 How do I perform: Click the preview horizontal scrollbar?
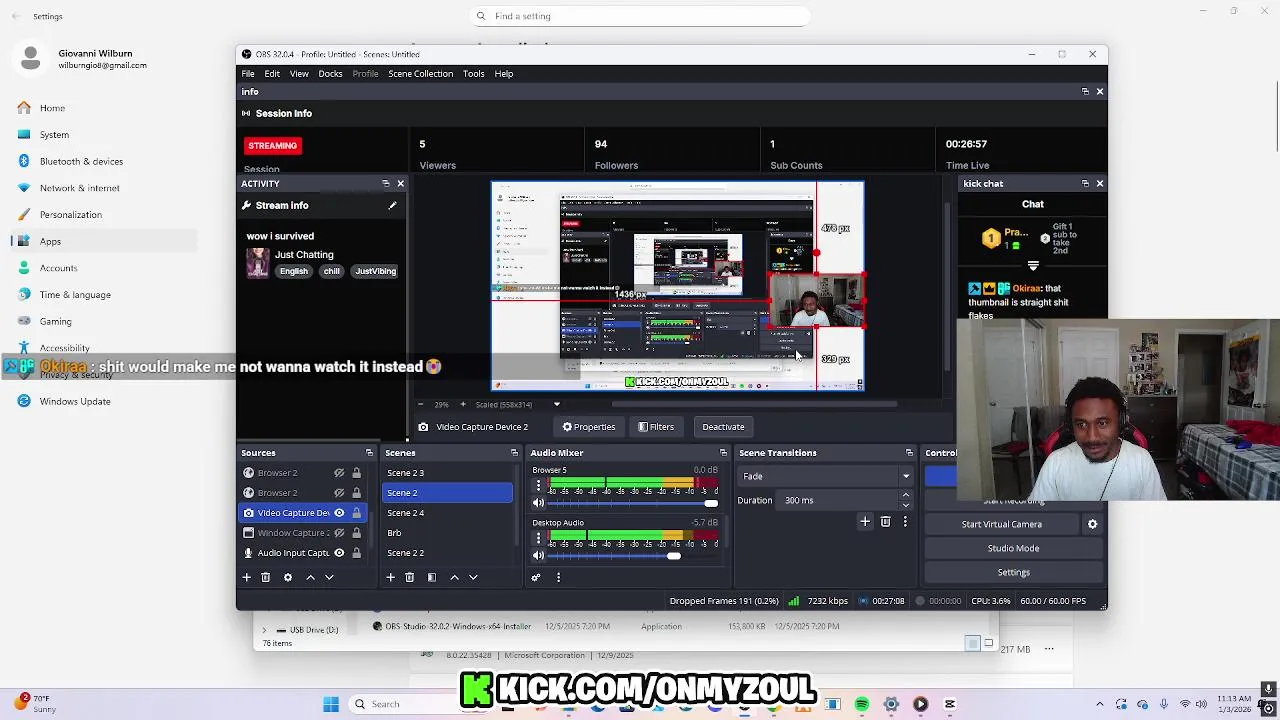click(x=754, y=405)
